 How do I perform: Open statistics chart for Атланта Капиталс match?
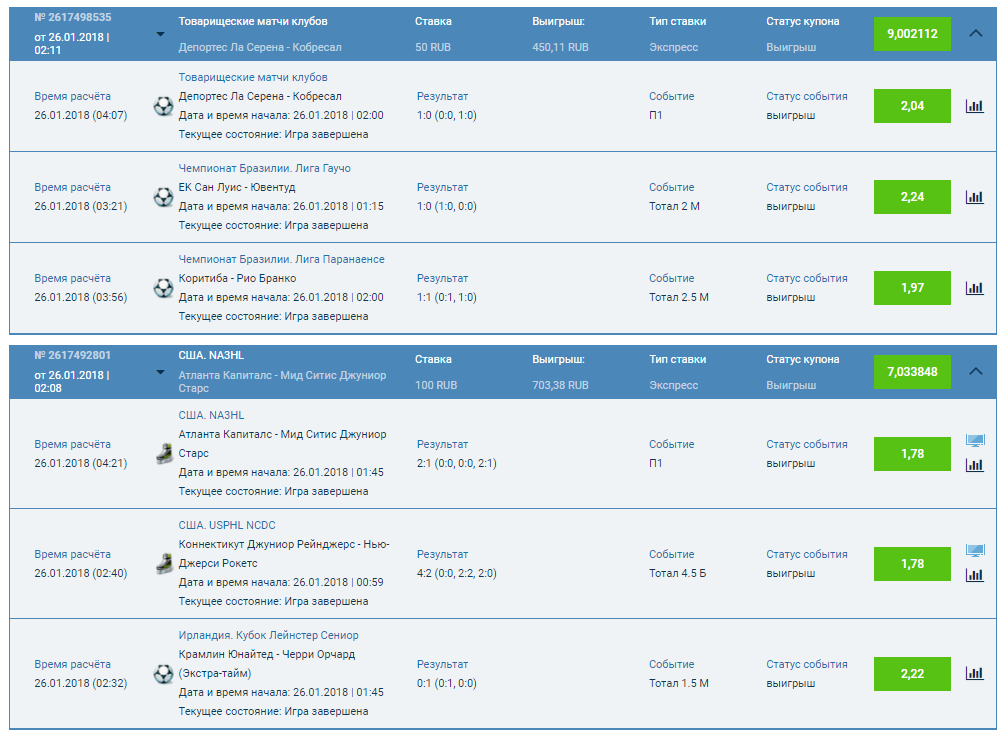coord(975,465)
